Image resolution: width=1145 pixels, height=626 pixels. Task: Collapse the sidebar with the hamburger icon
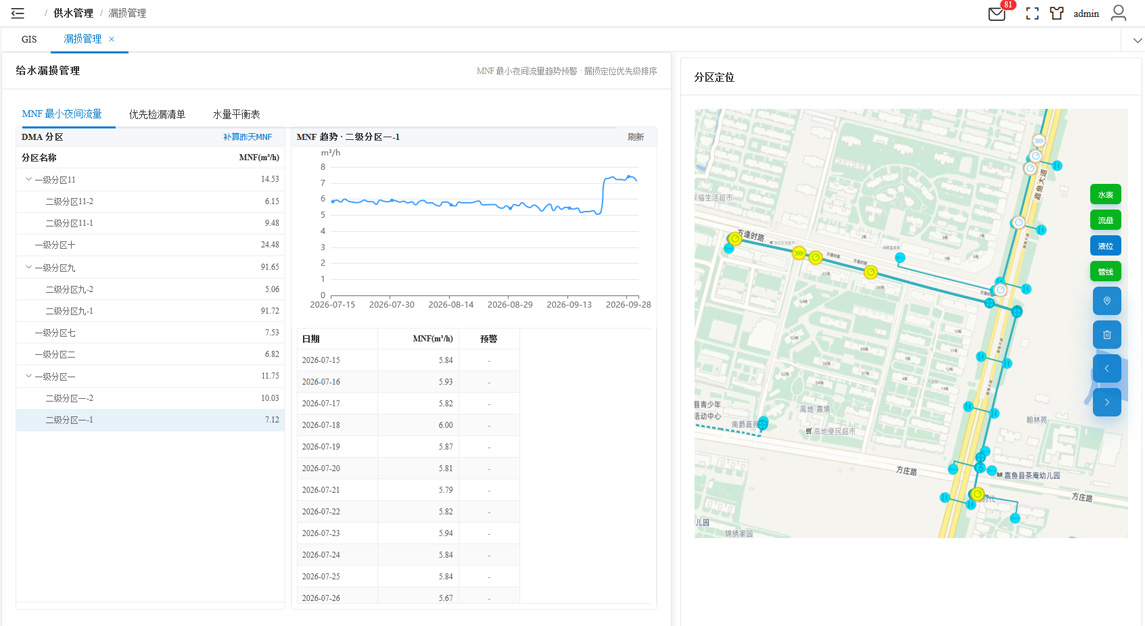pyautogui.click(x=18, y=13)
